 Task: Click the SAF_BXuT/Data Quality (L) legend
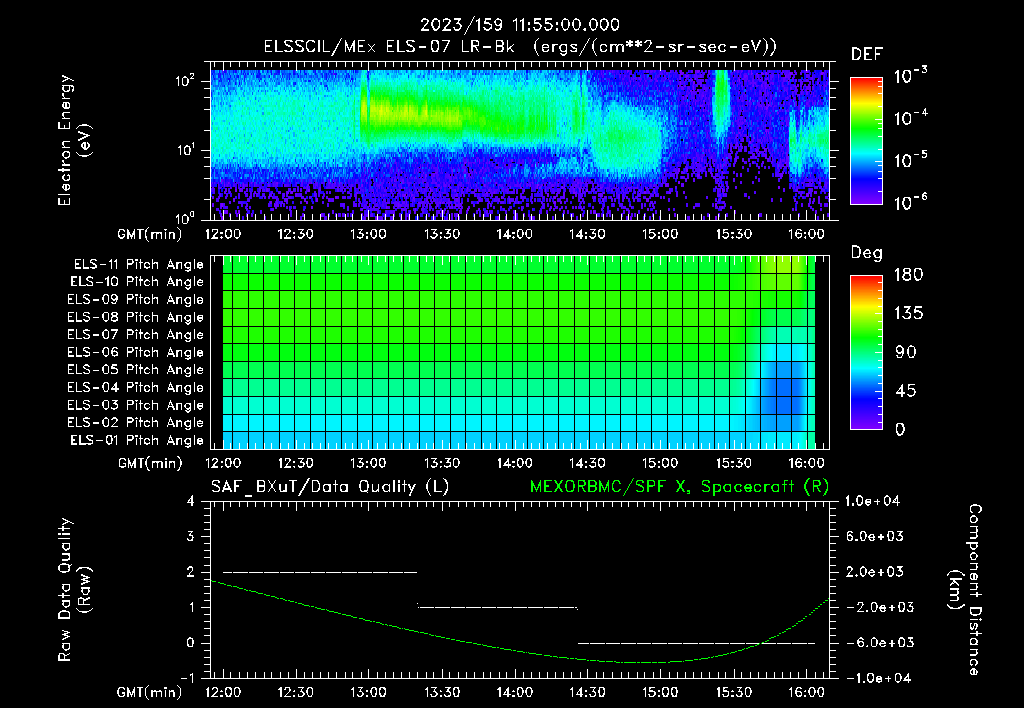coord(330,487)
